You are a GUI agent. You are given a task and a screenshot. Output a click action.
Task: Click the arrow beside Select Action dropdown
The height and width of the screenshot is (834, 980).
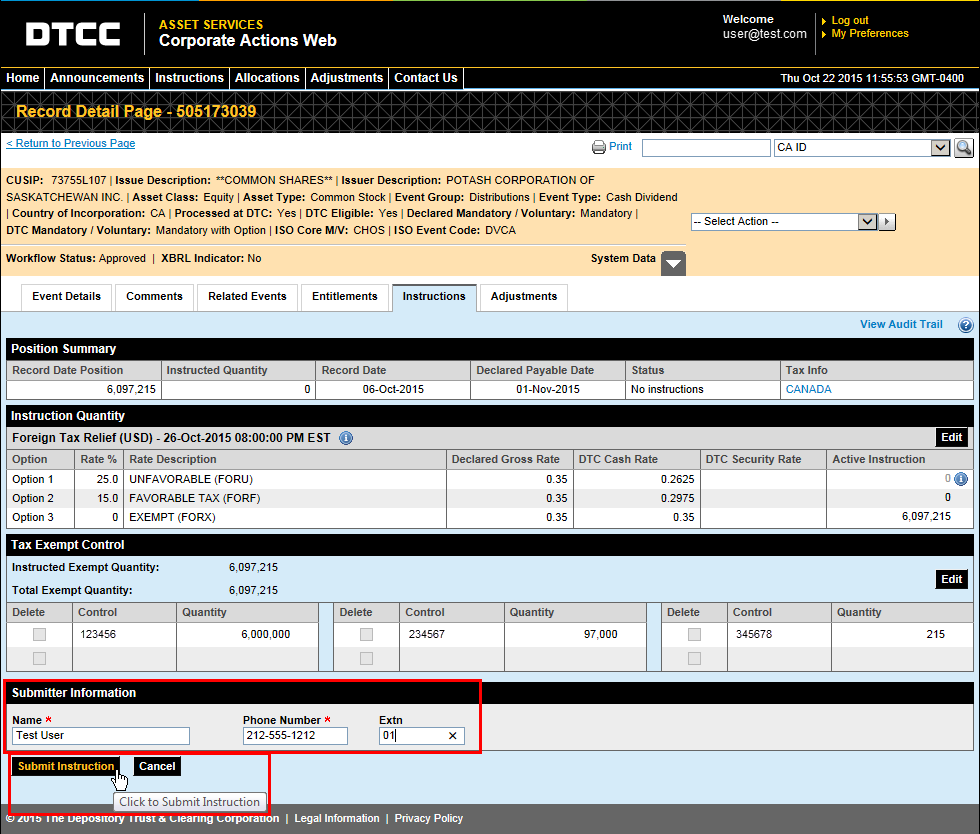(x=886, y=221)
